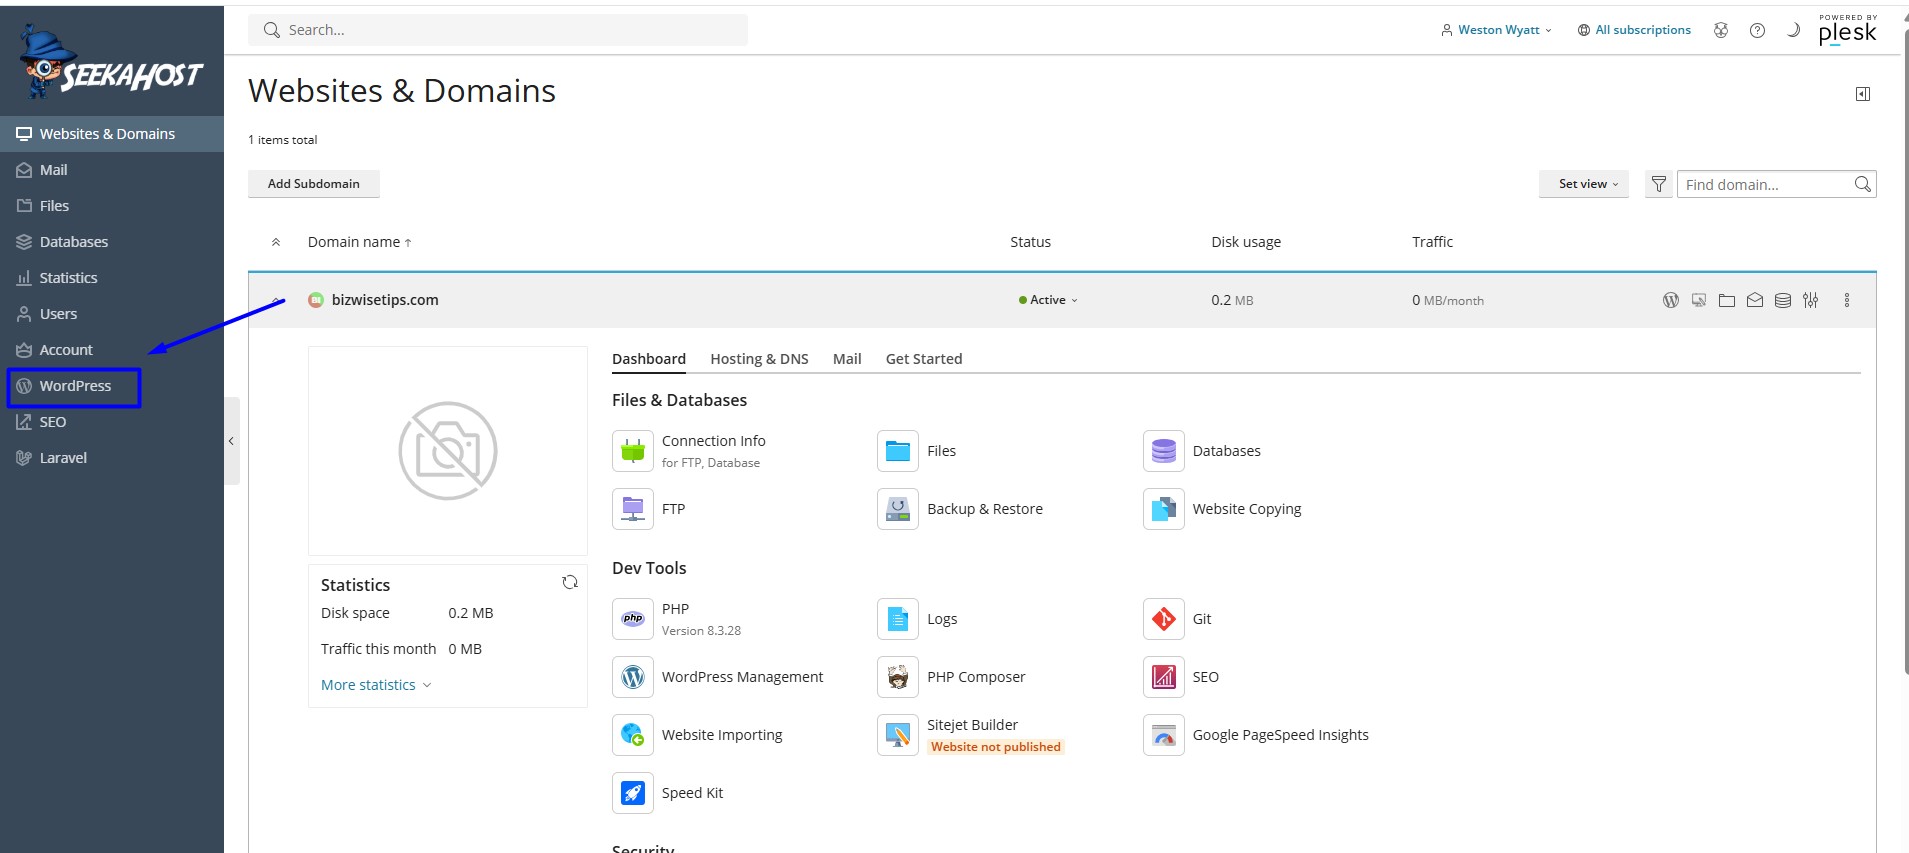
Task: Open WordPress Management tile
Action: pyautogui.click(x=718, y=677)
